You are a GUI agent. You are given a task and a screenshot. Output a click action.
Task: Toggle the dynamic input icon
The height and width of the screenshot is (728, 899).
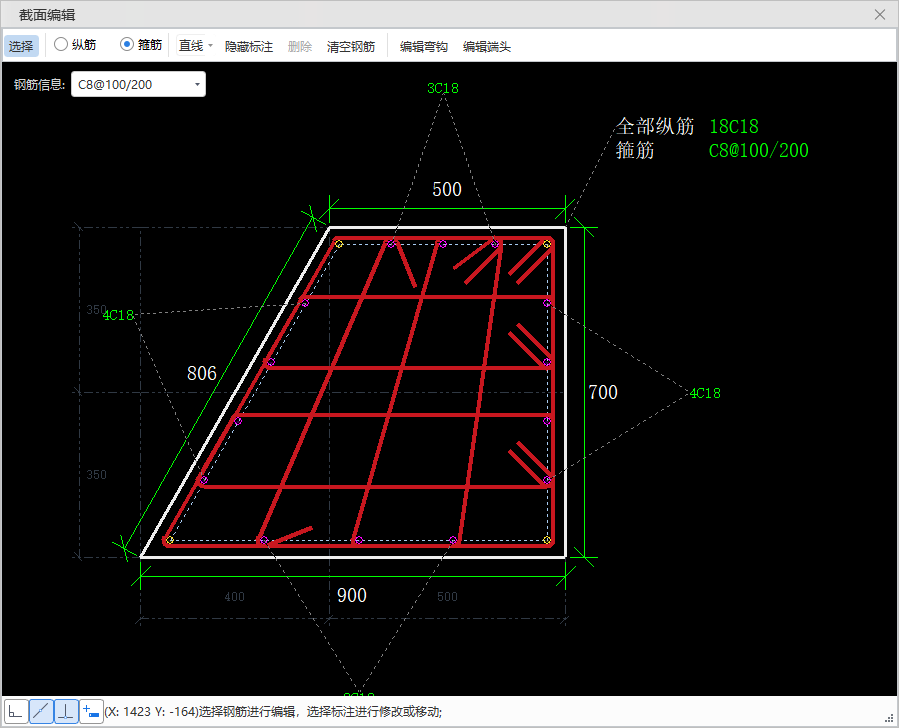91,711
